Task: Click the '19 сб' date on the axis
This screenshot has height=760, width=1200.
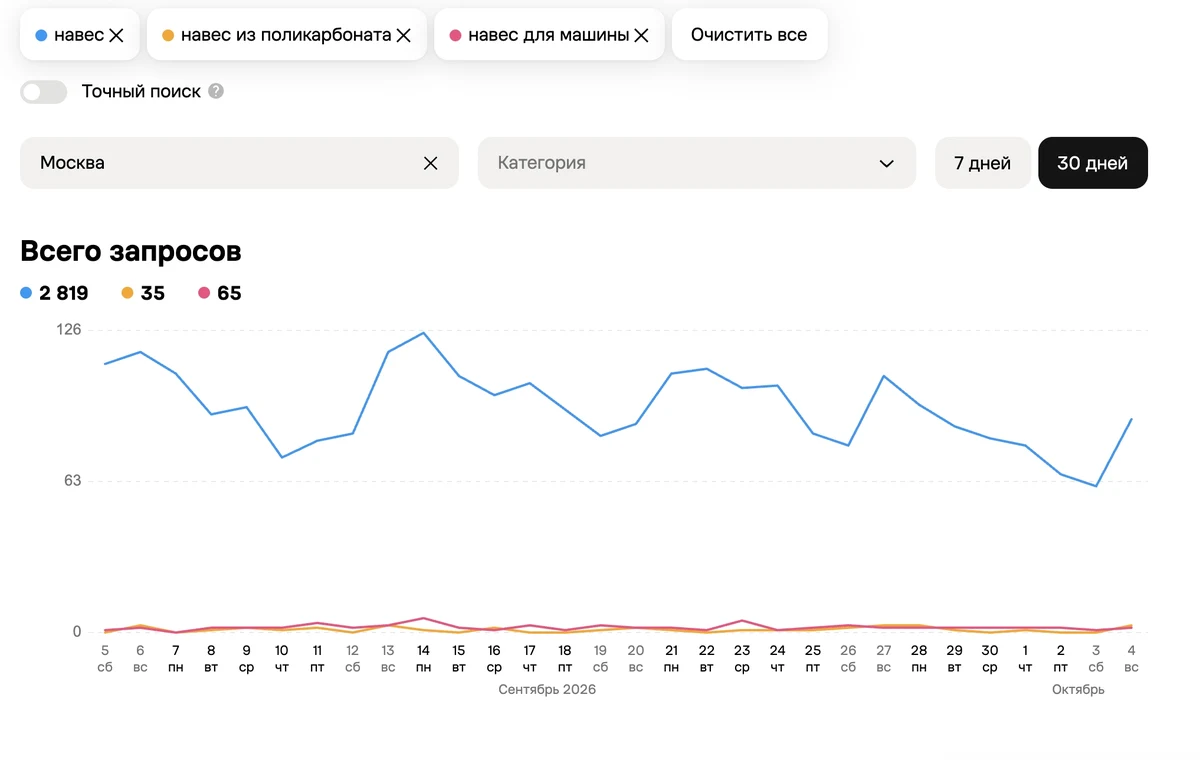Action: pyautogui.click(x=600, y=658)
